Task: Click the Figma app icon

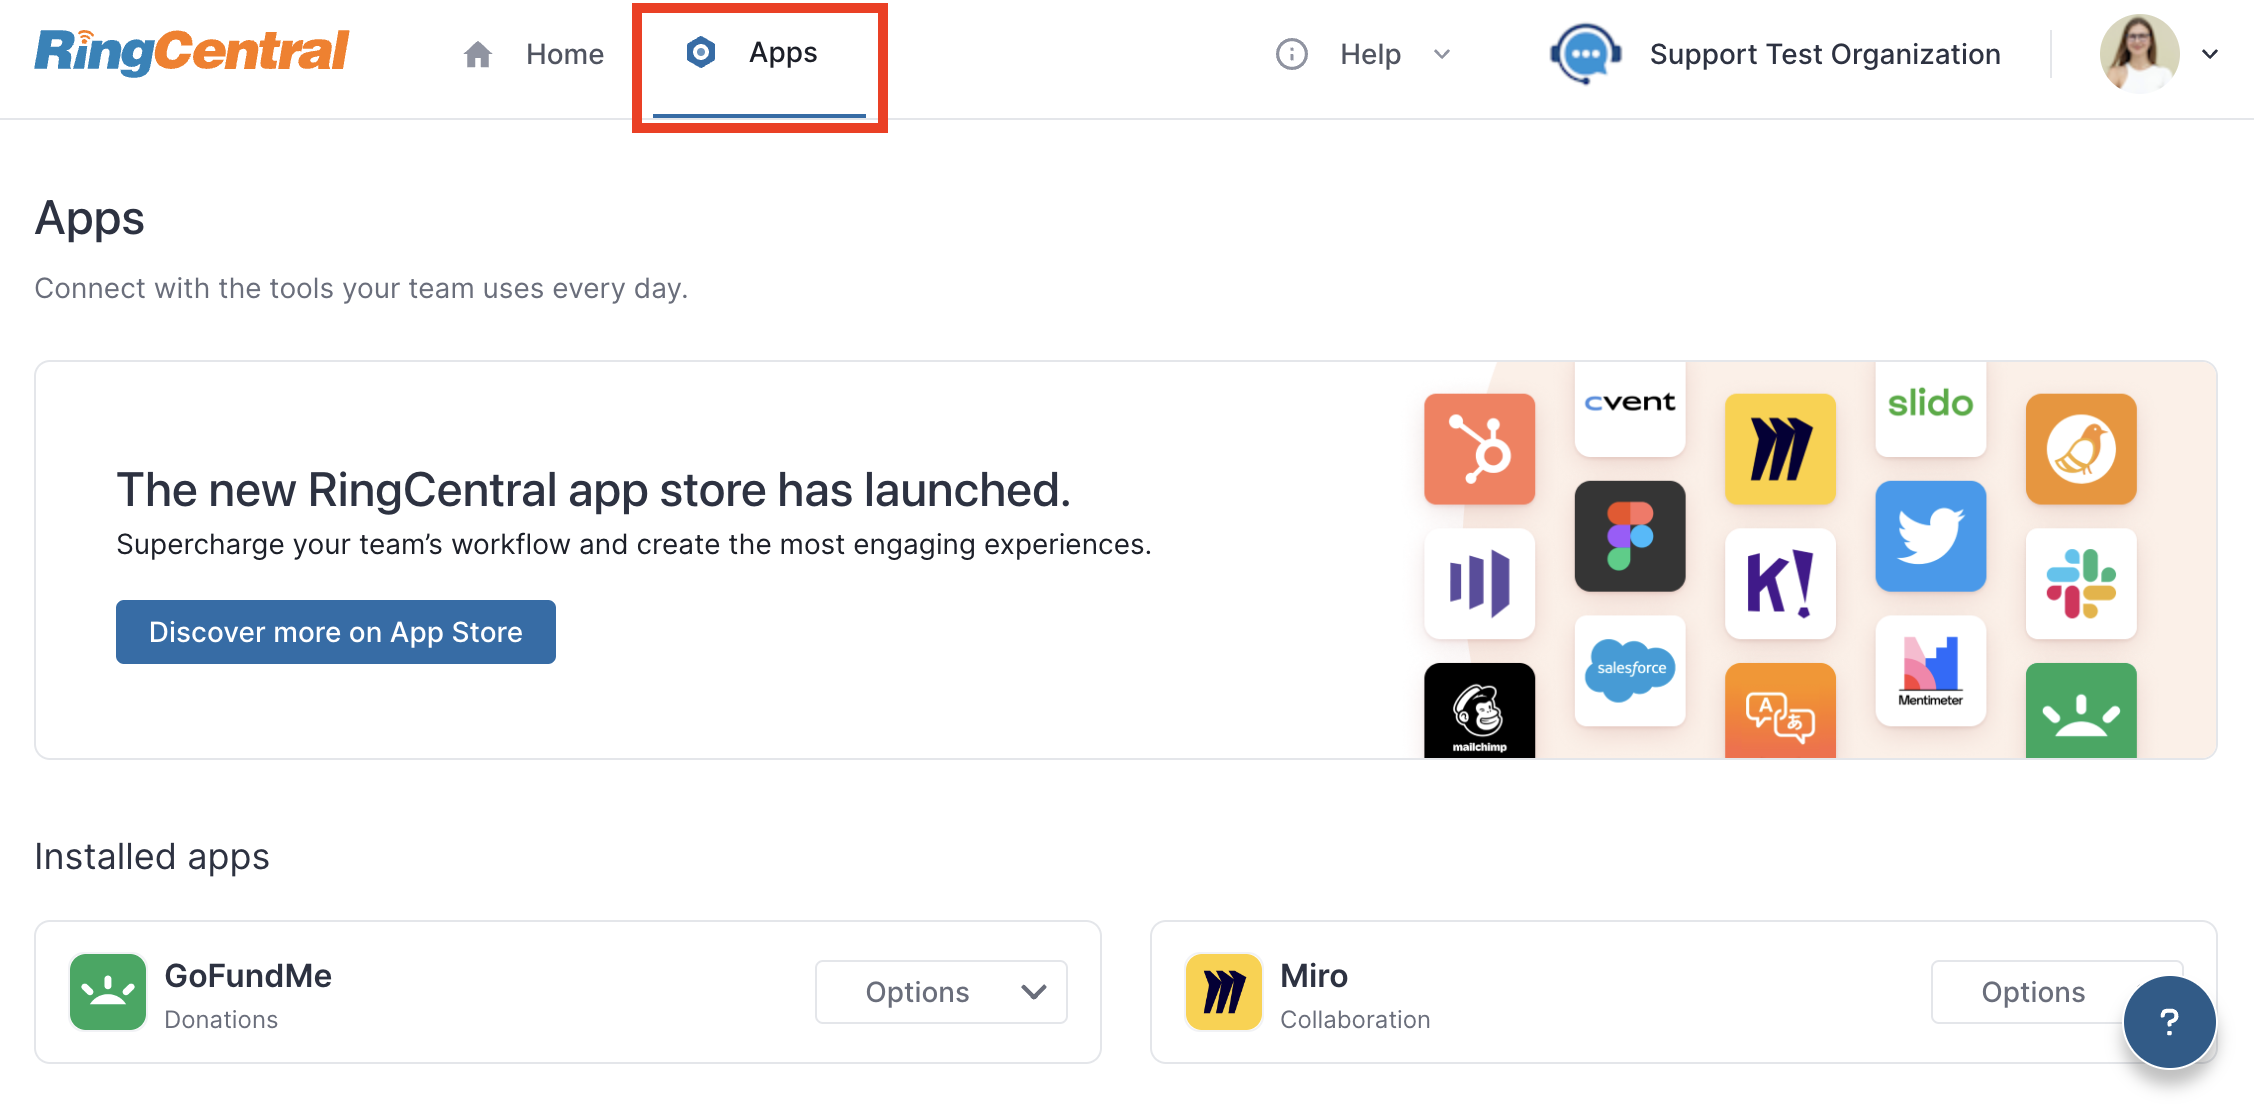Action: pyautogui.click(x=1630, y=536)
